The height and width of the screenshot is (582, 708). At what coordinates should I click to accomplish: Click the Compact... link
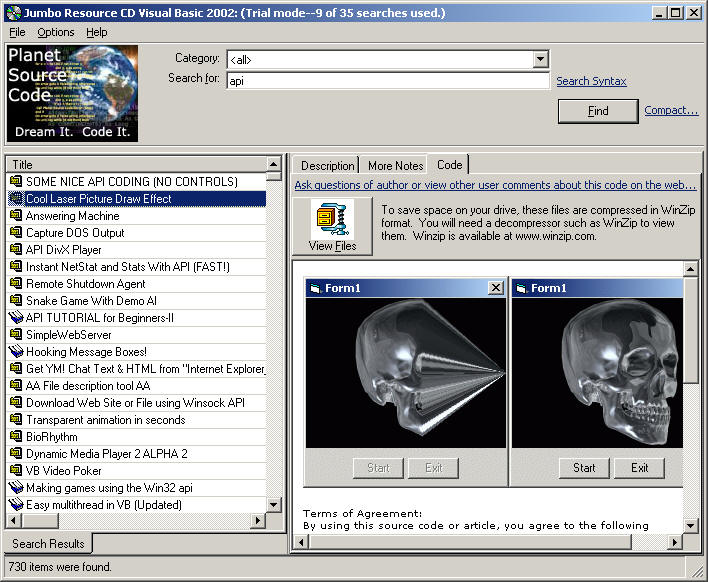click(x=671, y=110)
